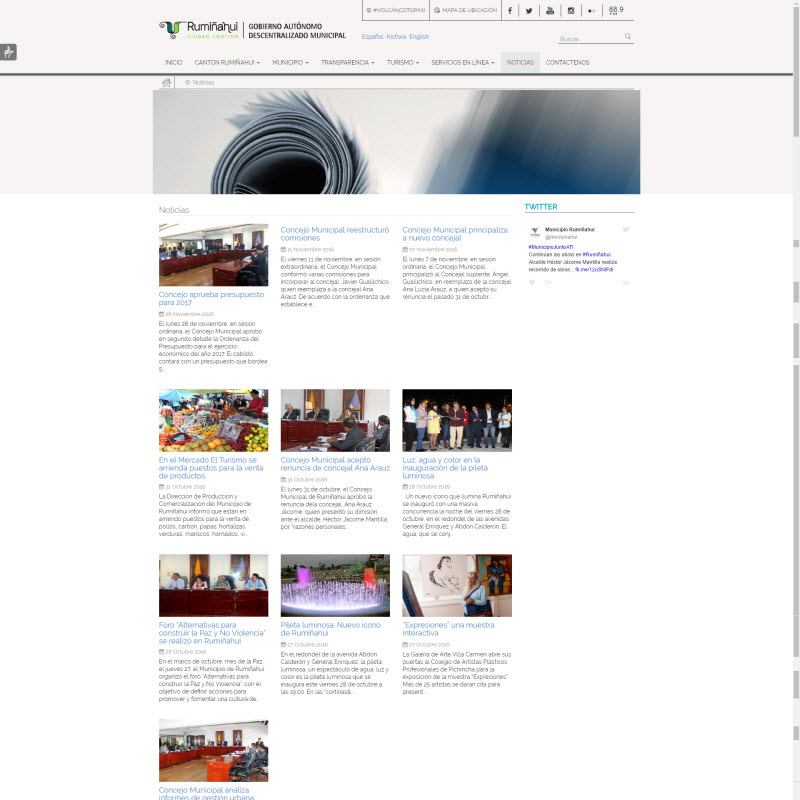Viewport: 800px width, 800px height.
Task: Like the tweet with the heart icon
Action: coord(532,282)
